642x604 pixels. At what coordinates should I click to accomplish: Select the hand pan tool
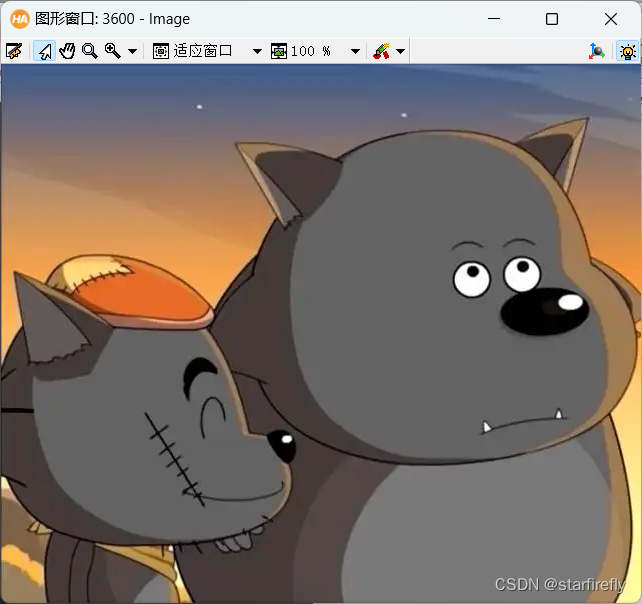[x=67, y=51]
